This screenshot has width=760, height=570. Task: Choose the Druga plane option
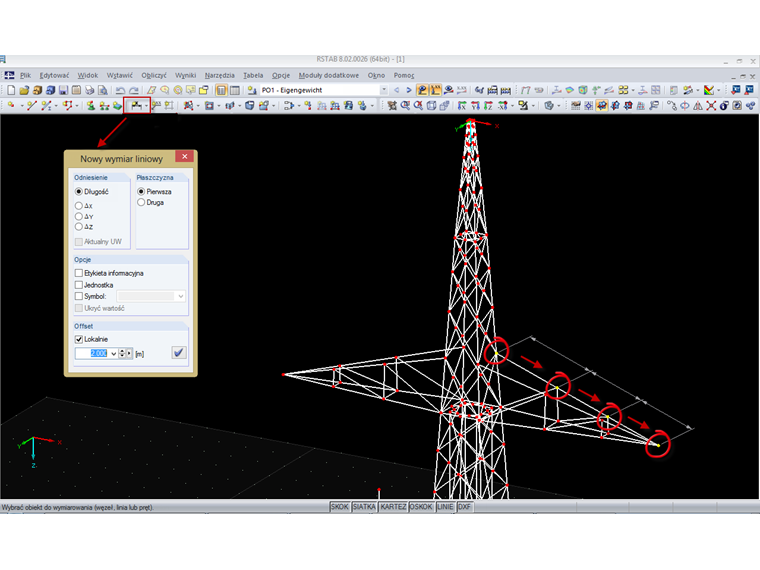click(x=141, y=202)
